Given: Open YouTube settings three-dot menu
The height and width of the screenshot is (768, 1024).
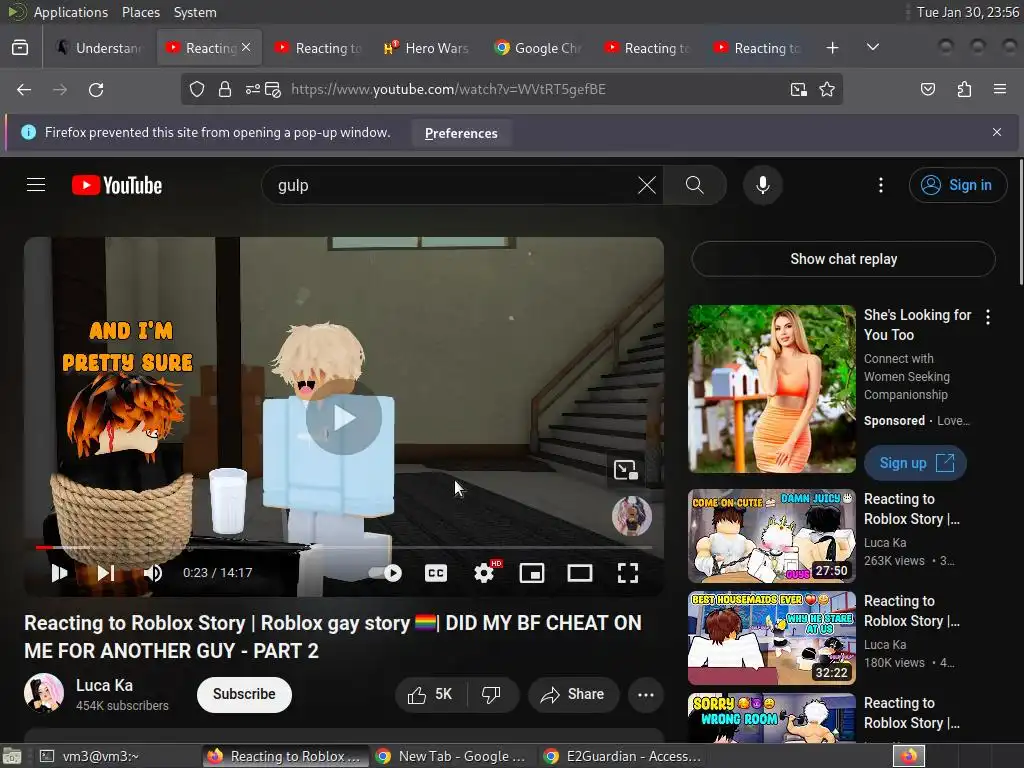Looking at the screenshot, I should [x=880, y=185].
